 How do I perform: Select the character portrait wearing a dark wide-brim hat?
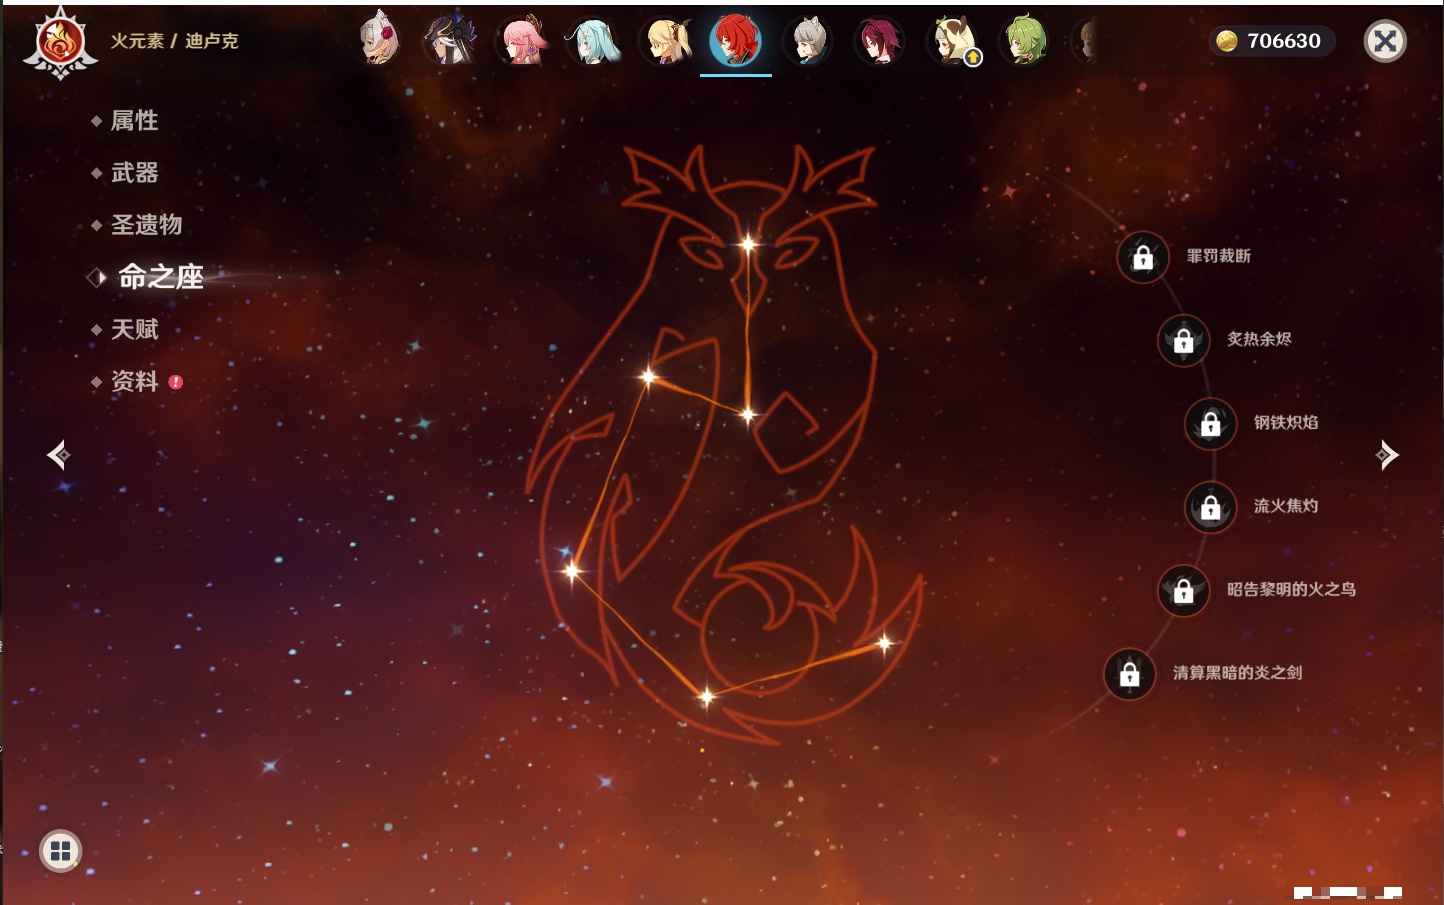449,40
